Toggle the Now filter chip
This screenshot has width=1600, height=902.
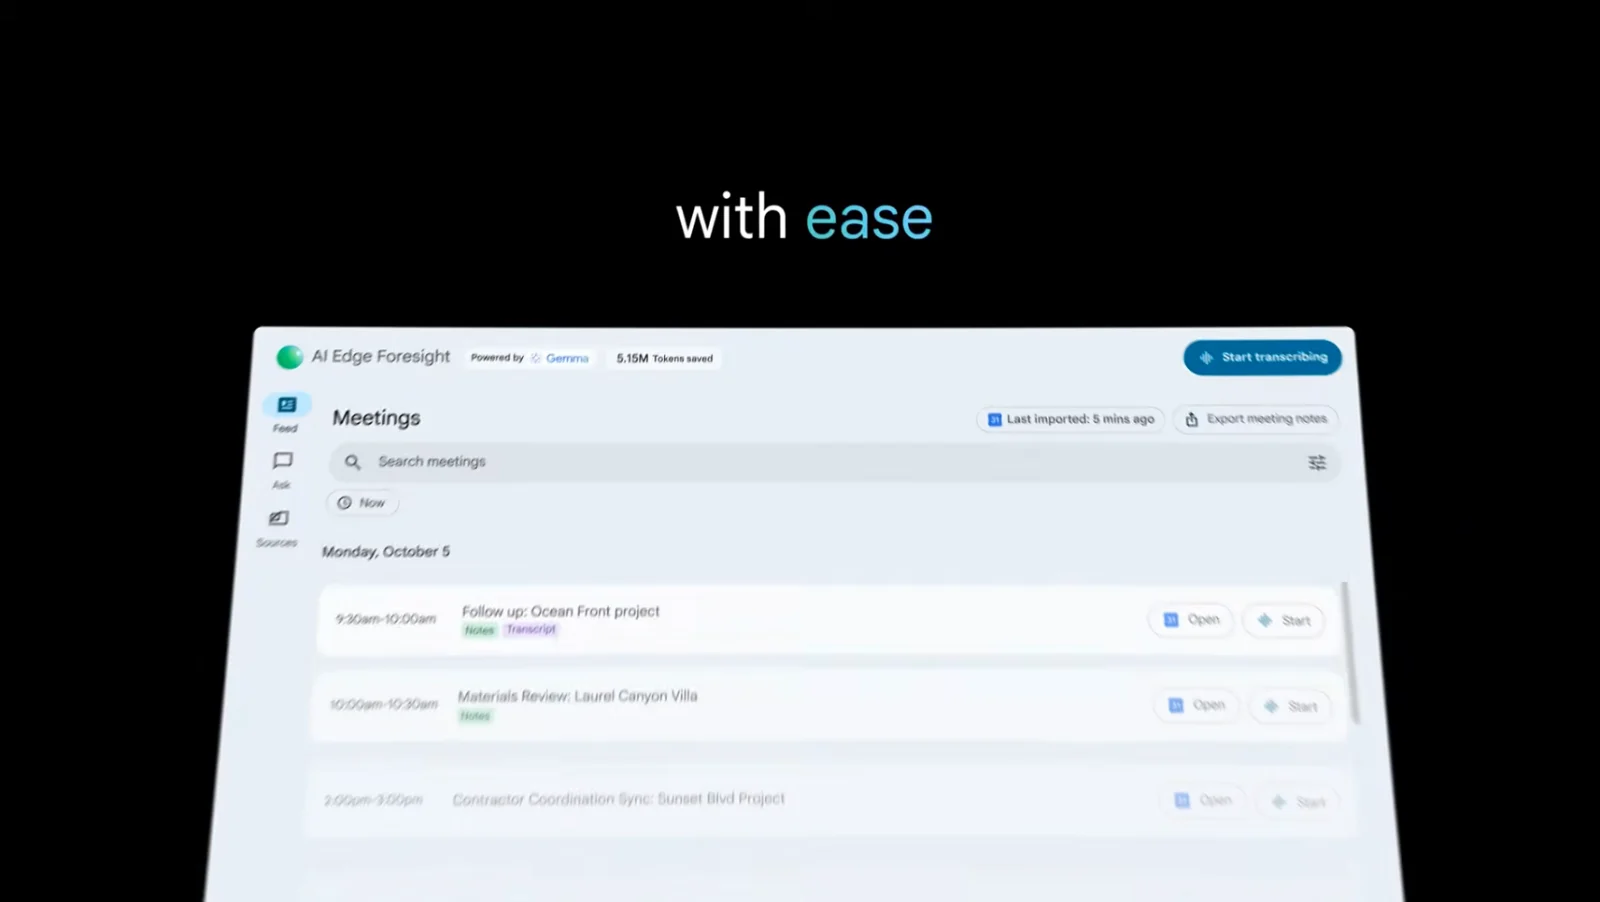[362, 503]
